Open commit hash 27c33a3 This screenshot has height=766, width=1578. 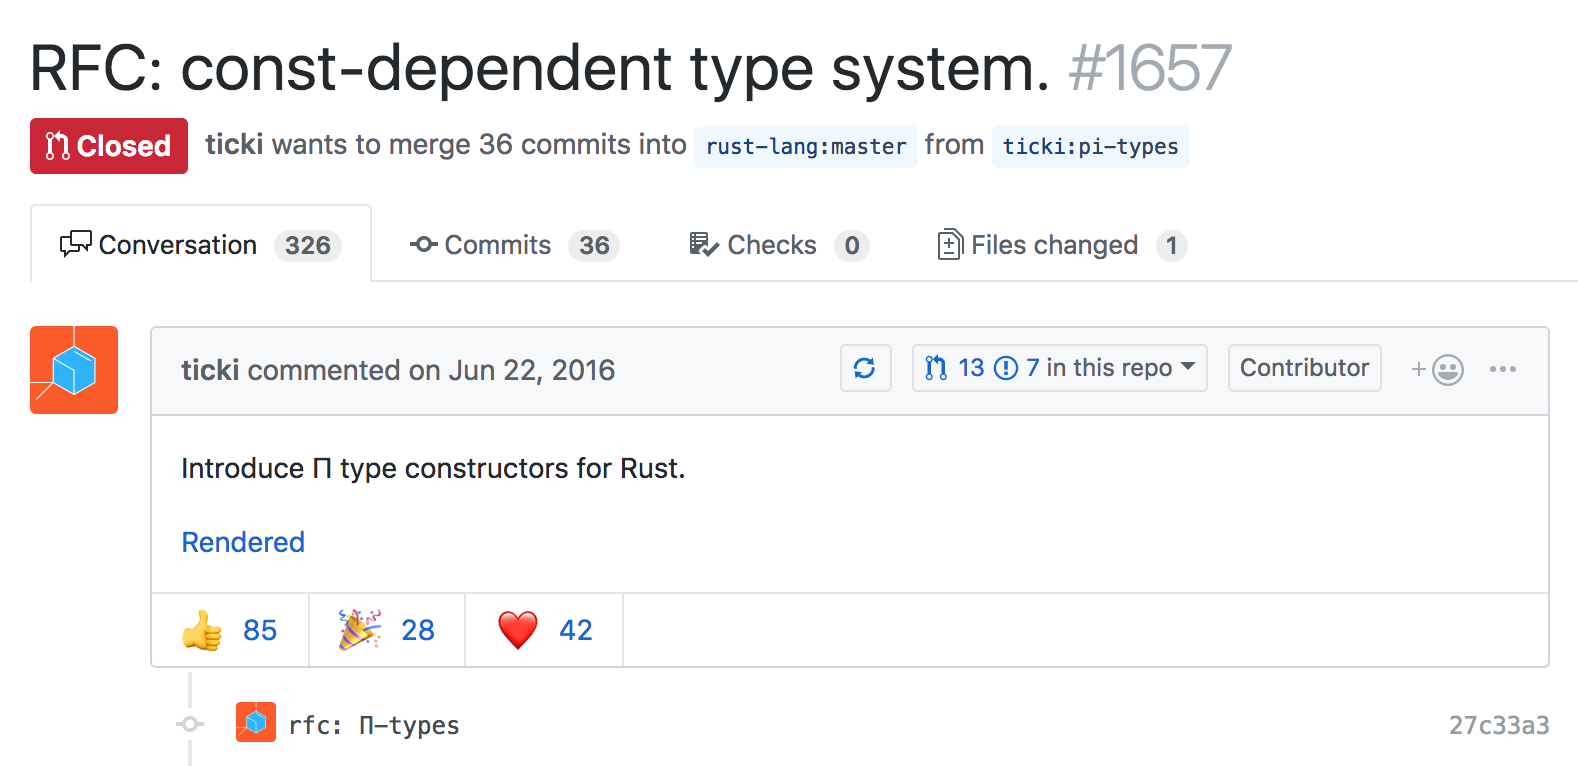1498,725
